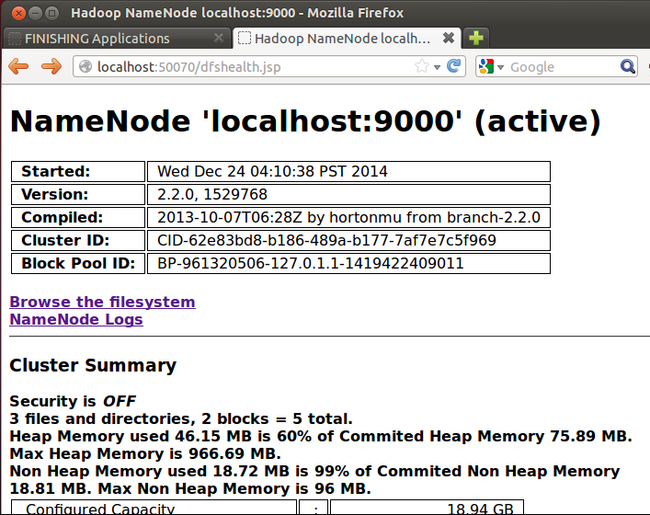Click the Version value '2.2.0, 1529768'
Image resolution: width=650 pixels, height=515 pixels.
[x=212, y=194]
